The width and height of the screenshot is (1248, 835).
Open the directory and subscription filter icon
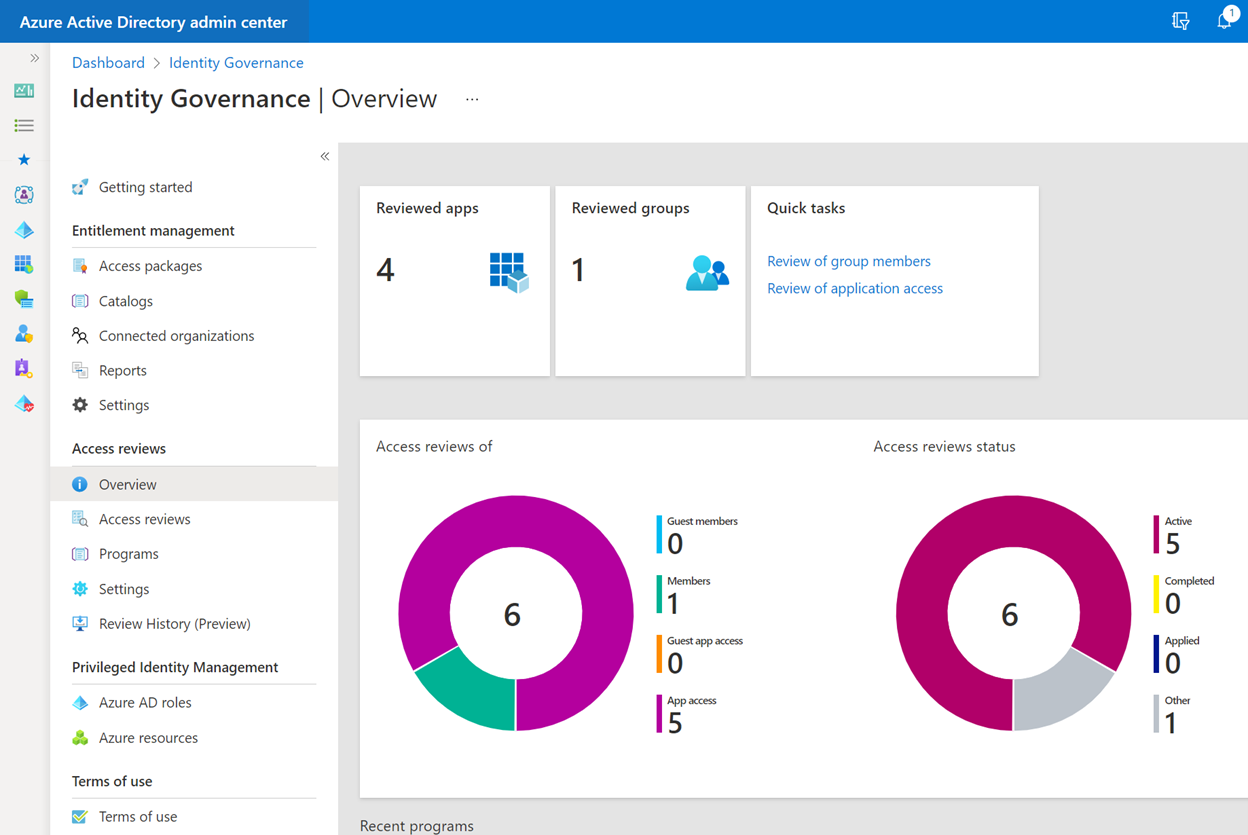click(1181, 21)
